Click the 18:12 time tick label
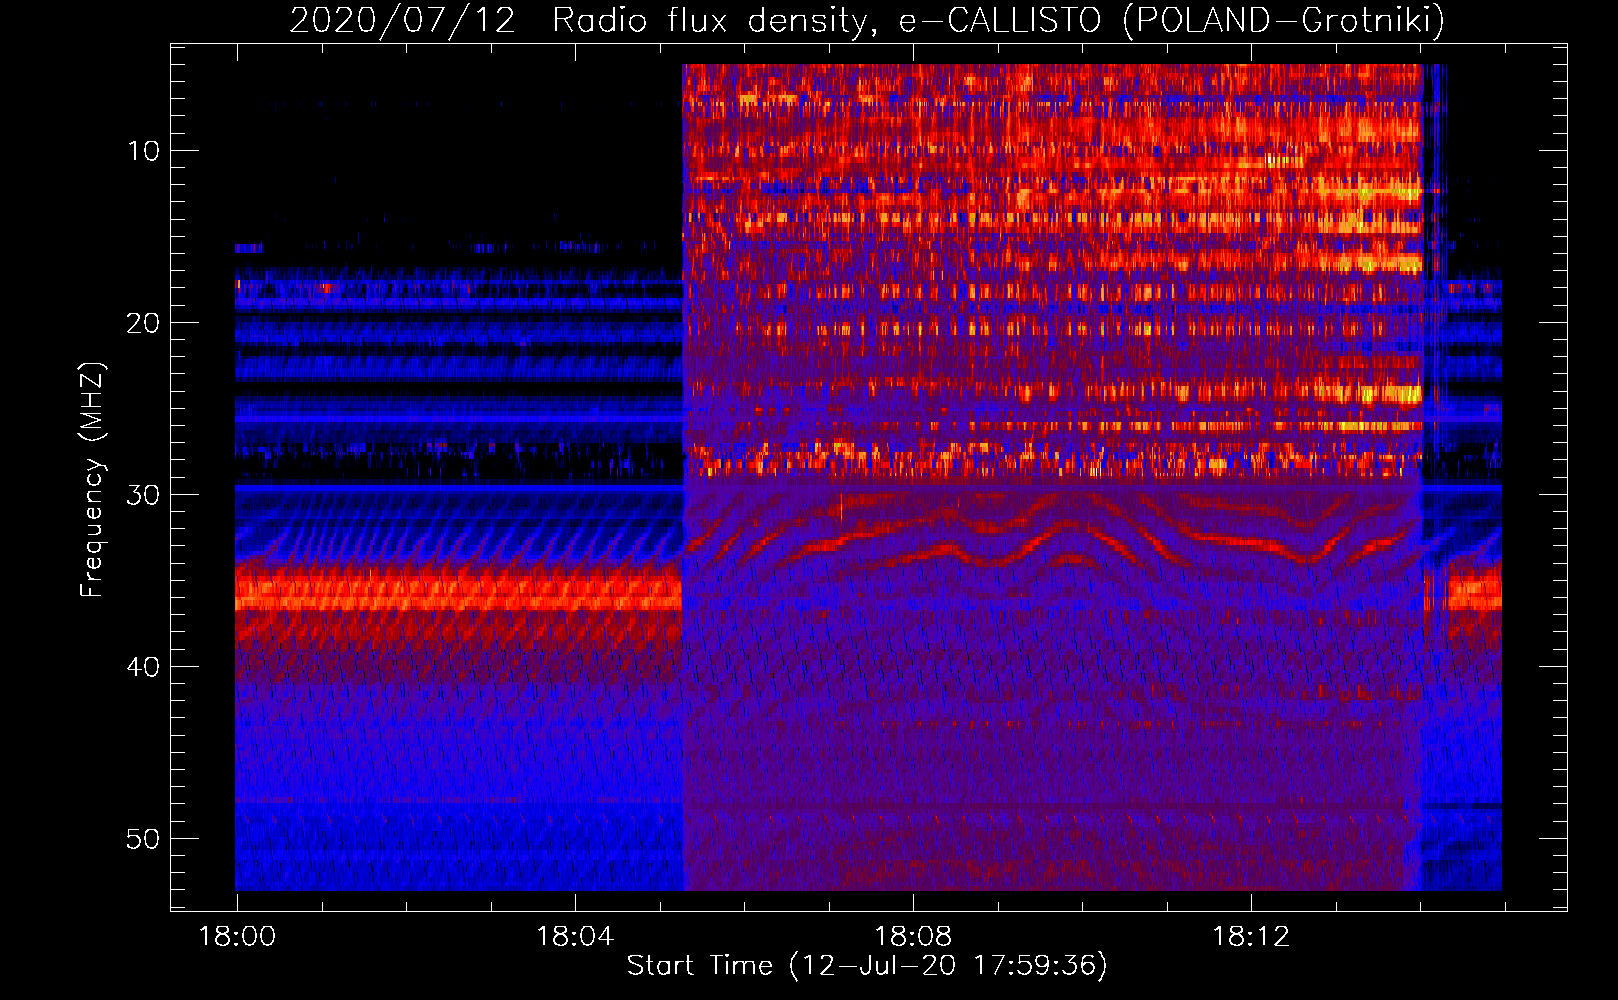Viewport: 1618px width, 1000px height. click(1251, 937)
